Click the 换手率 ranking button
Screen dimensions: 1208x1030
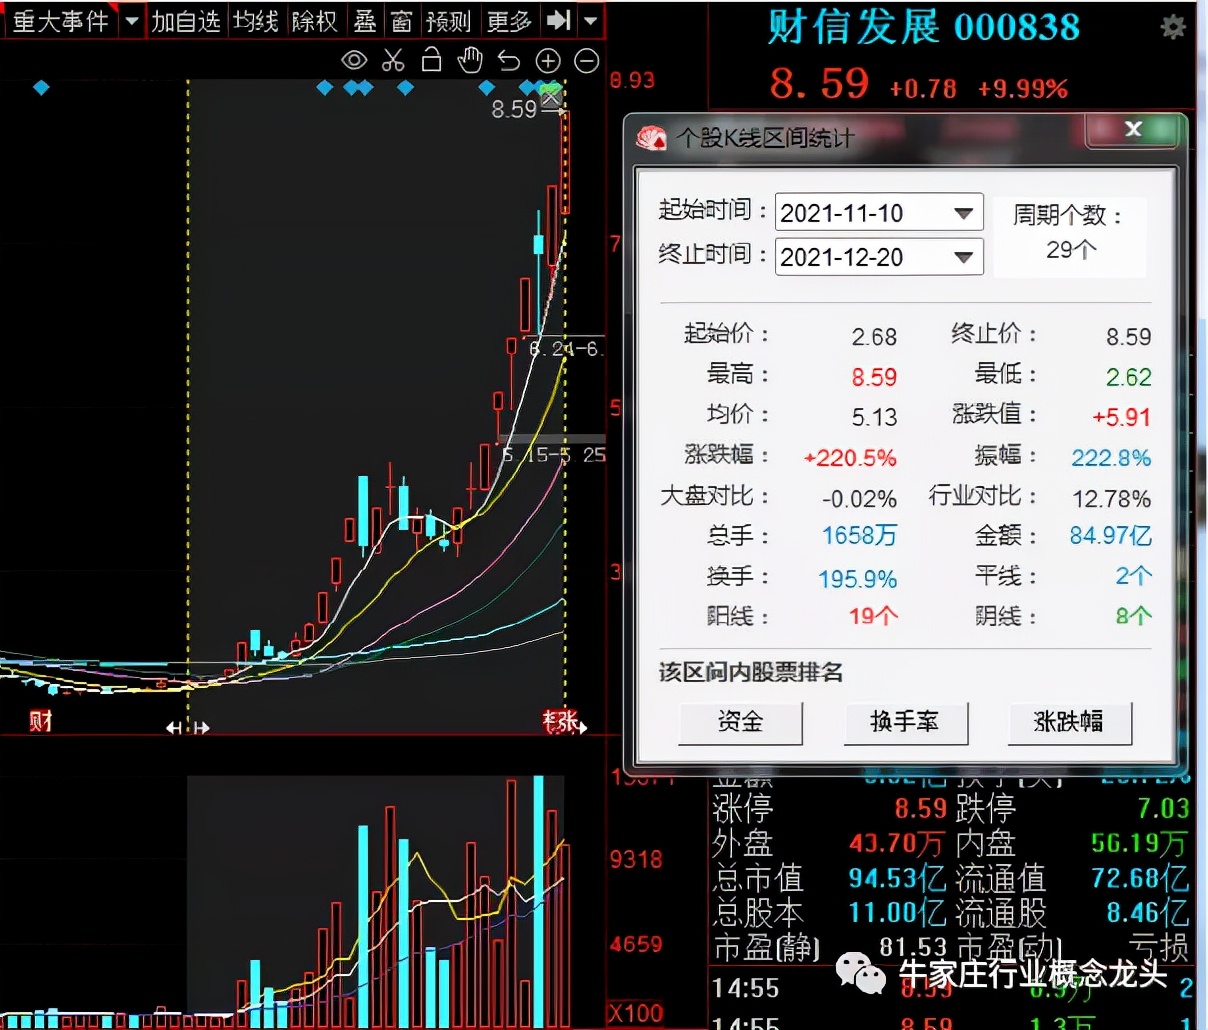[x=906, y=723]
